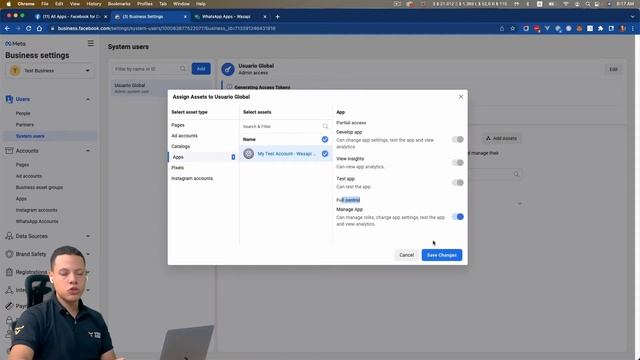Click extensions puzzle icon in toolbar
Screen dimensions: 640x360
pos(600,29)
